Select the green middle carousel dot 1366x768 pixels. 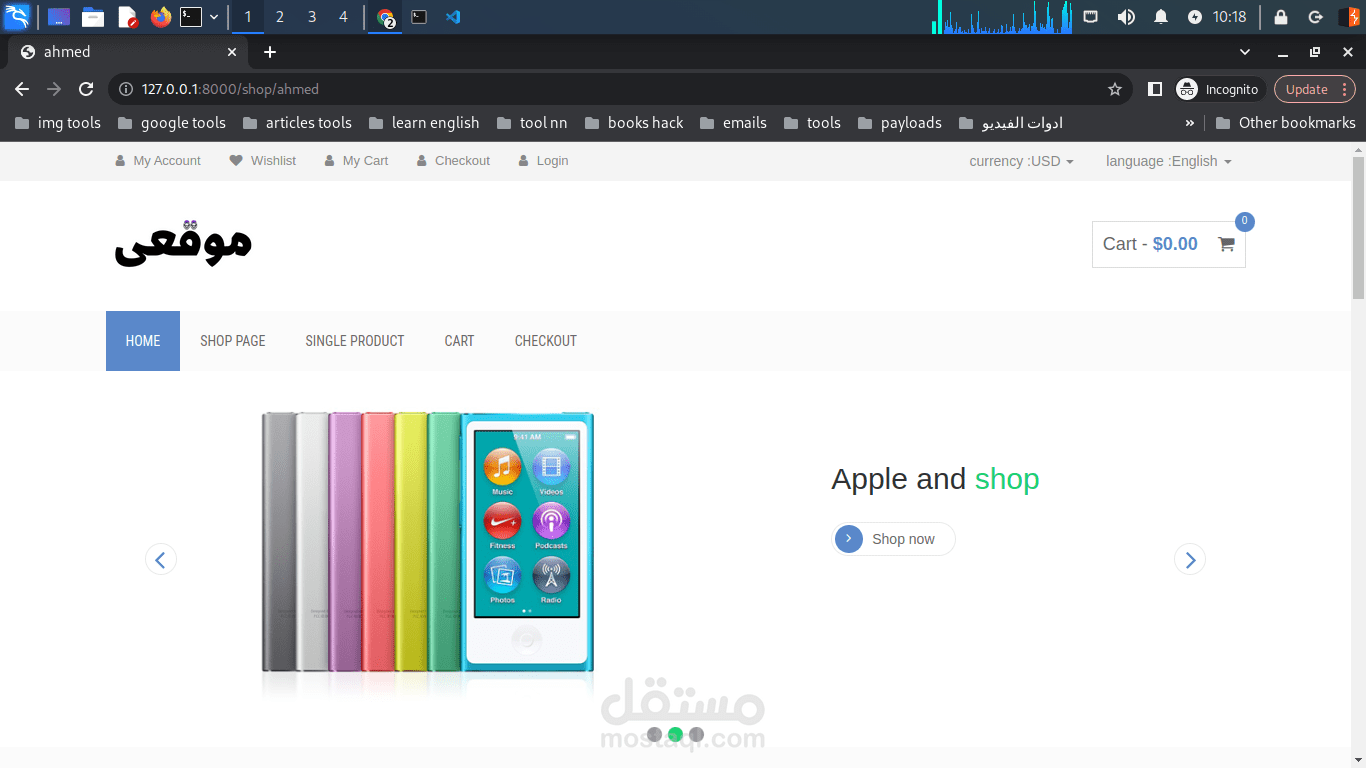pos(675,735)
